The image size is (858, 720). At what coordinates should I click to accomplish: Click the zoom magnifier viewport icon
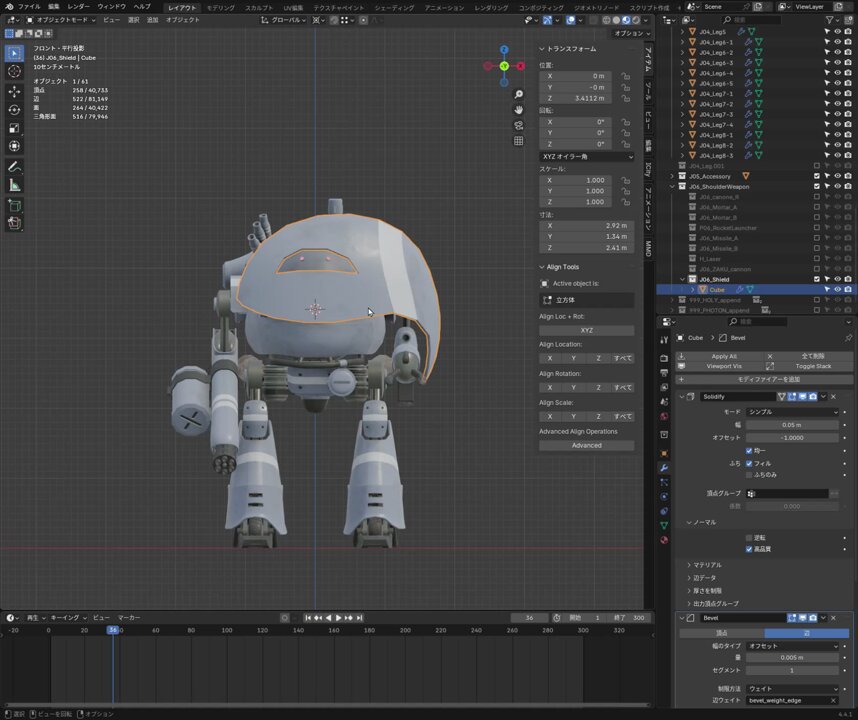(x=518, y=95)
